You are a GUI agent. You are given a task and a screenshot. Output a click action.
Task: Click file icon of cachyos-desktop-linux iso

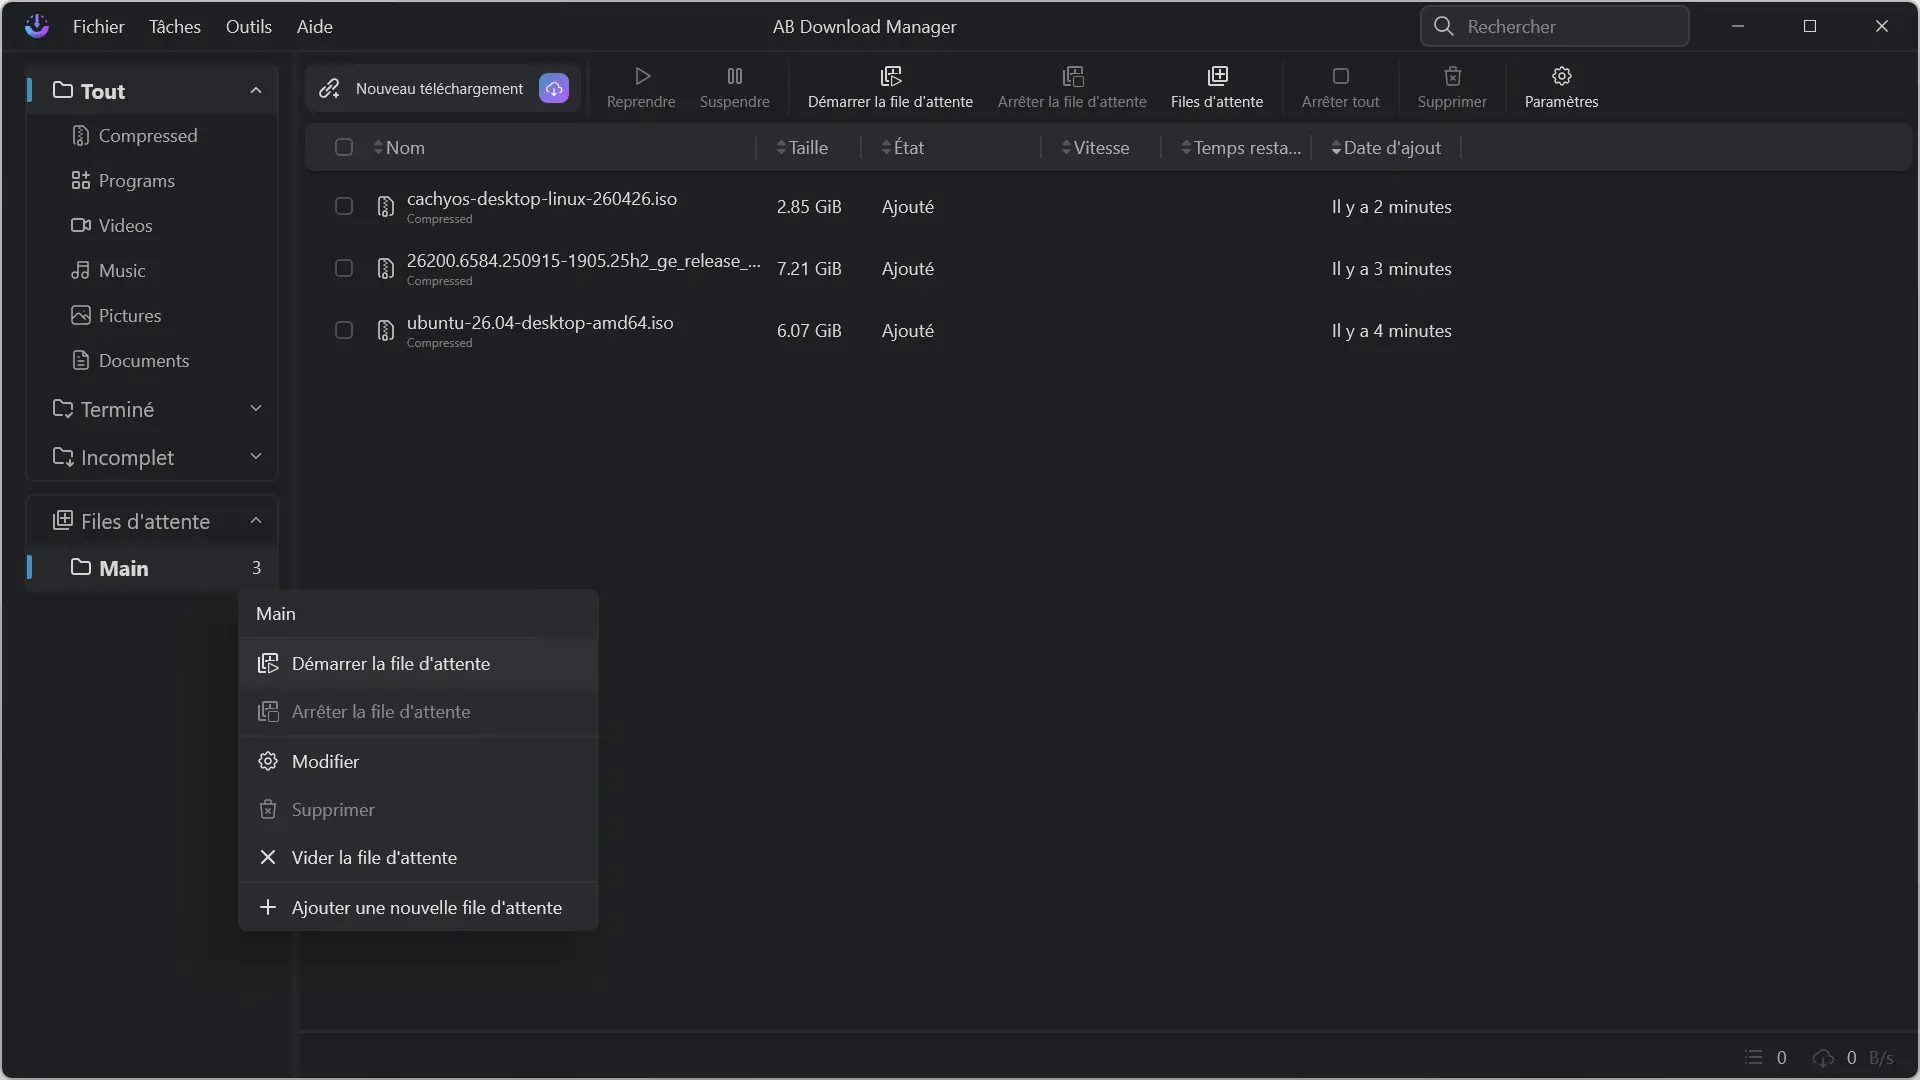tap(385, 207)
